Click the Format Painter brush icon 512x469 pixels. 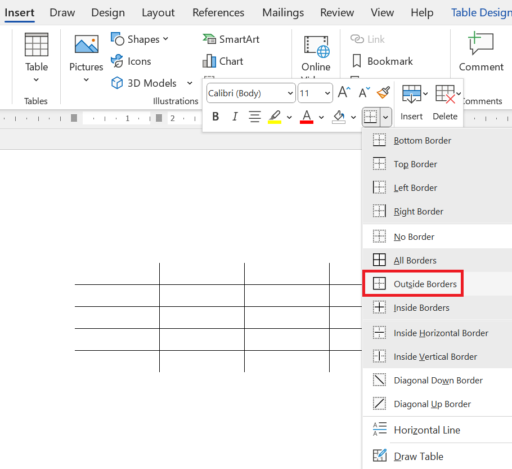383,93
